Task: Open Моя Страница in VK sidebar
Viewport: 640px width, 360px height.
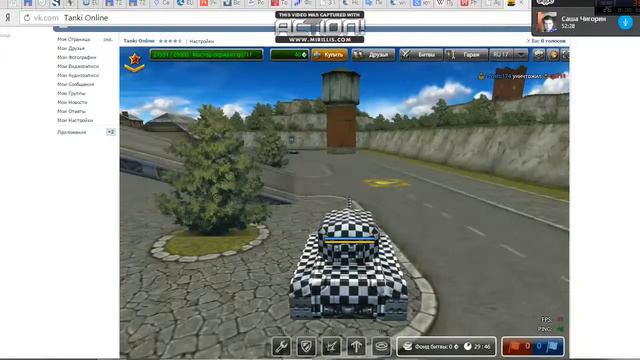Action: (74, 40)
